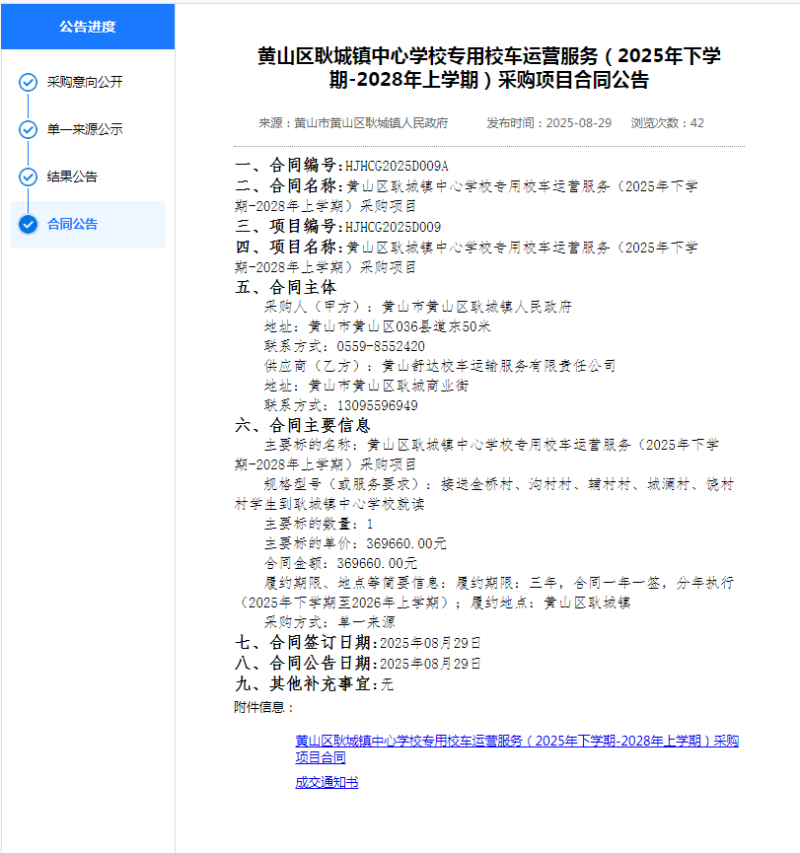Open the 校车运营服务采购项目合同 attachment link
Screen dimensions: 800x853
[516, 749]
